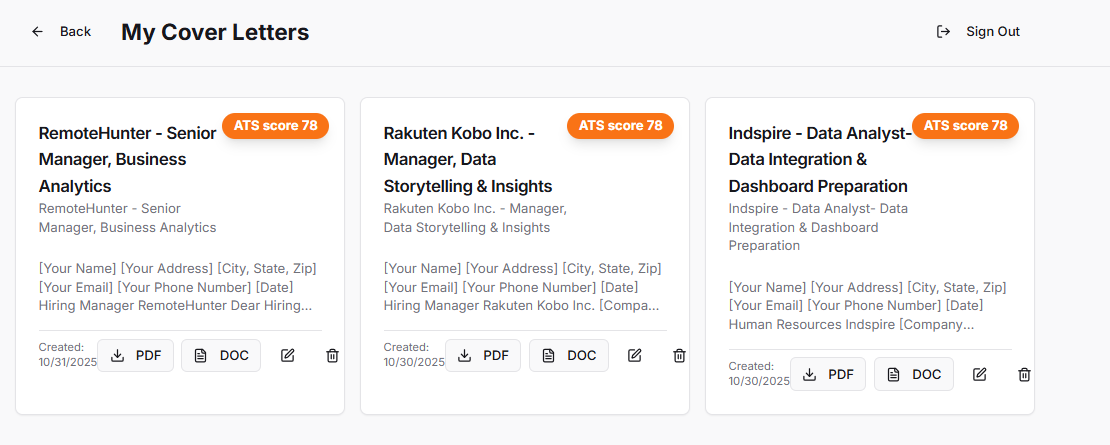Viewport: 1110px width, 445px height.
Task: Edit the RemoteHunter cover letter
Action: (288, 355)
